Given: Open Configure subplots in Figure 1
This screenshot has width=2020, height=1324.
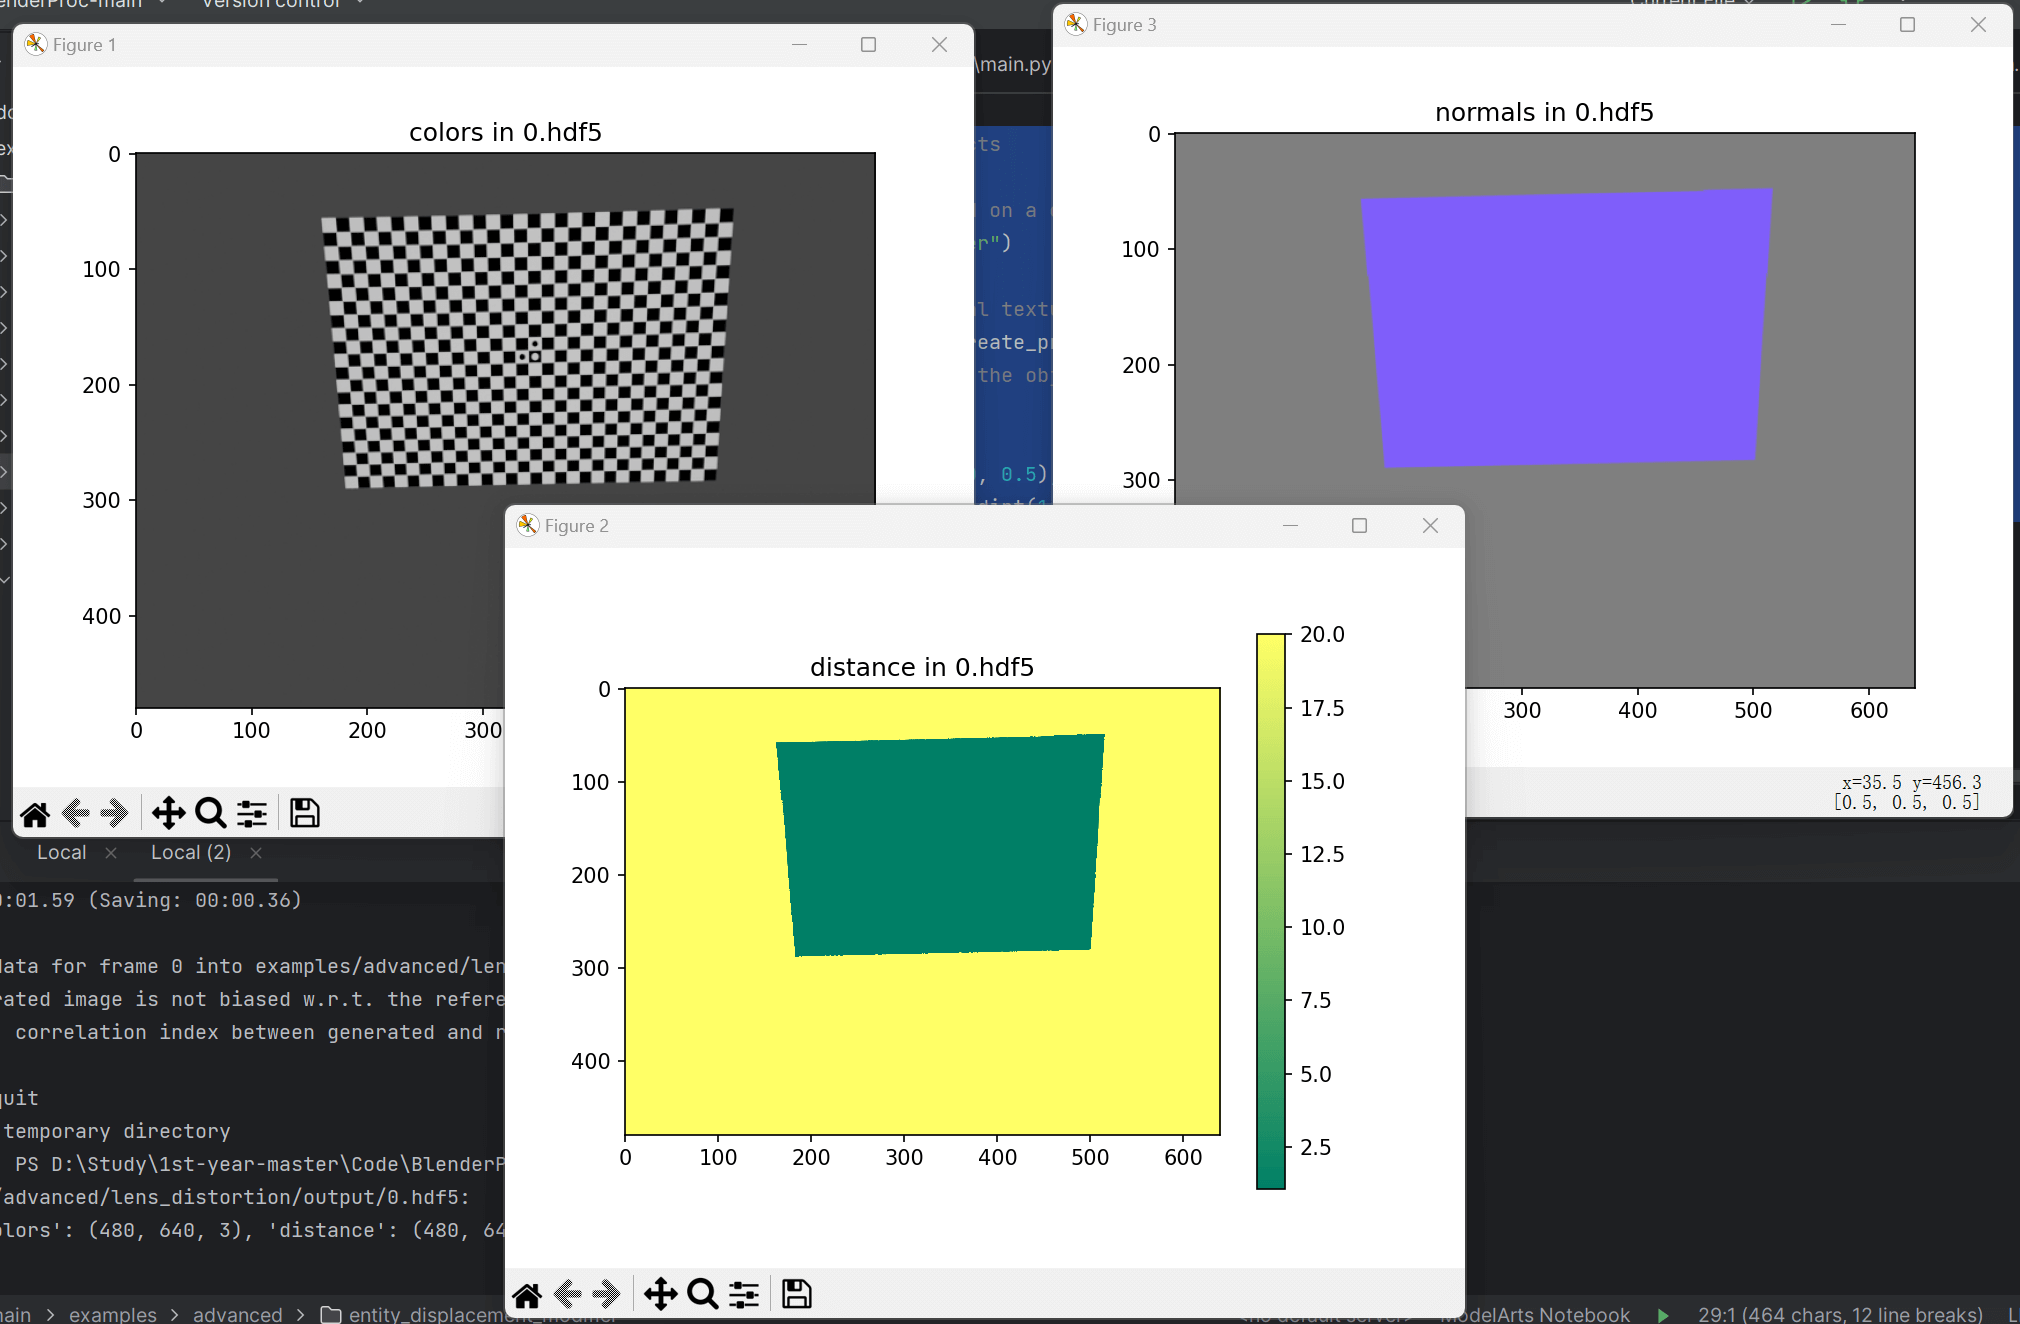Looking at the screenshot, I should [252, 814].
